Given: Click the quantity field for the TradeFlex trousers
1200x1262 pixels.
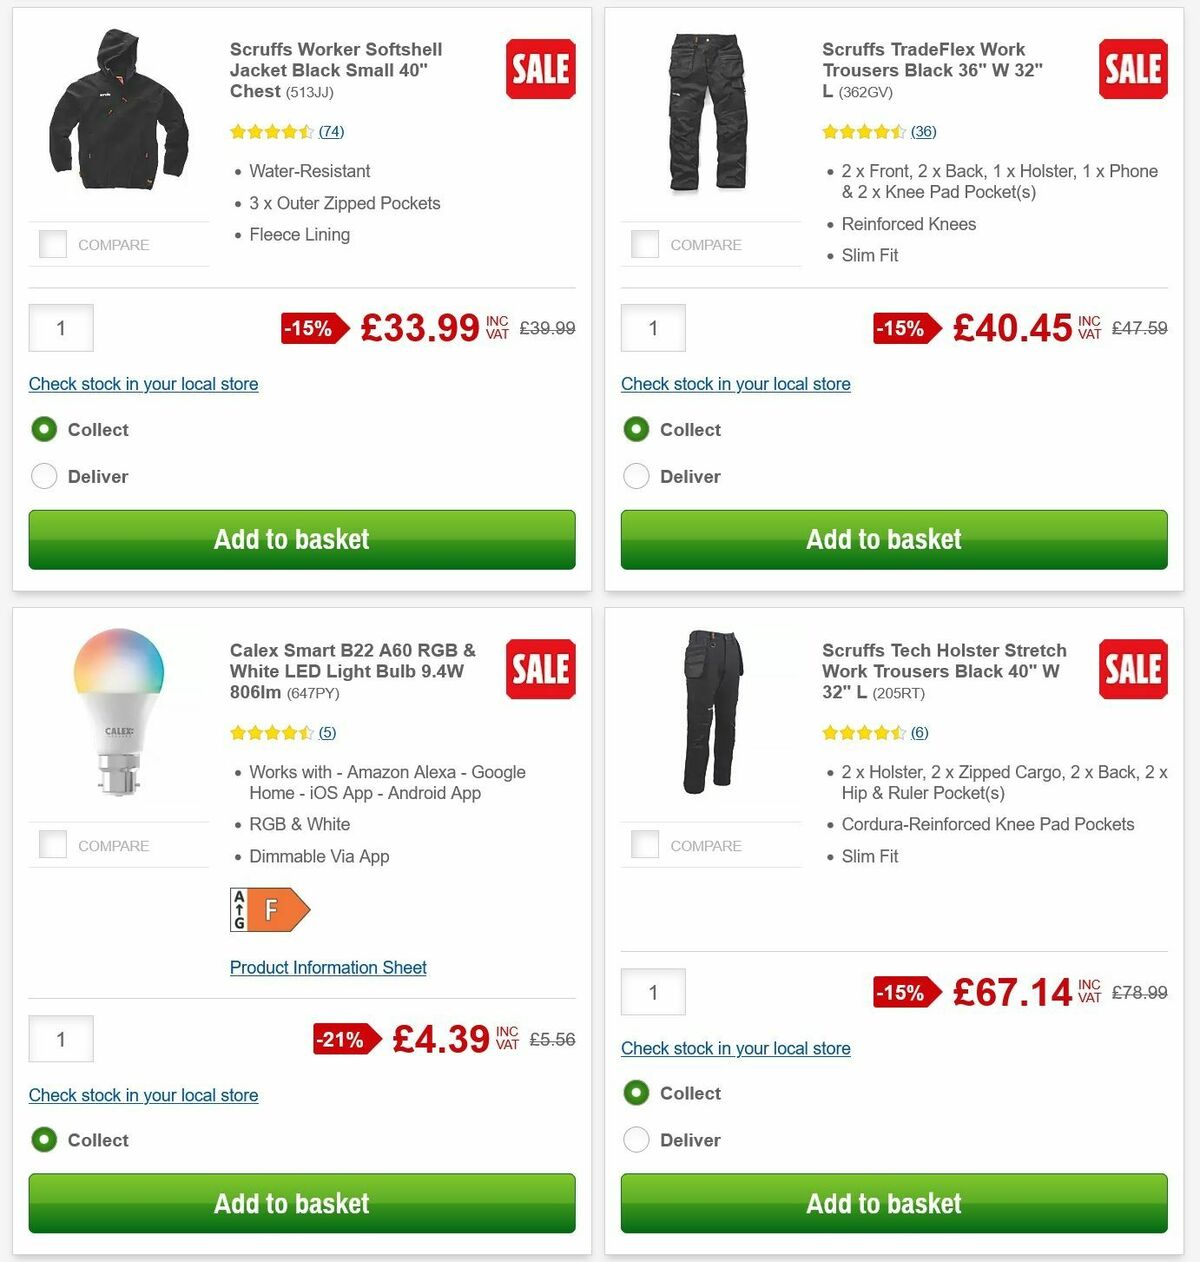Looking at the screenshot, I should click(653, 328).
